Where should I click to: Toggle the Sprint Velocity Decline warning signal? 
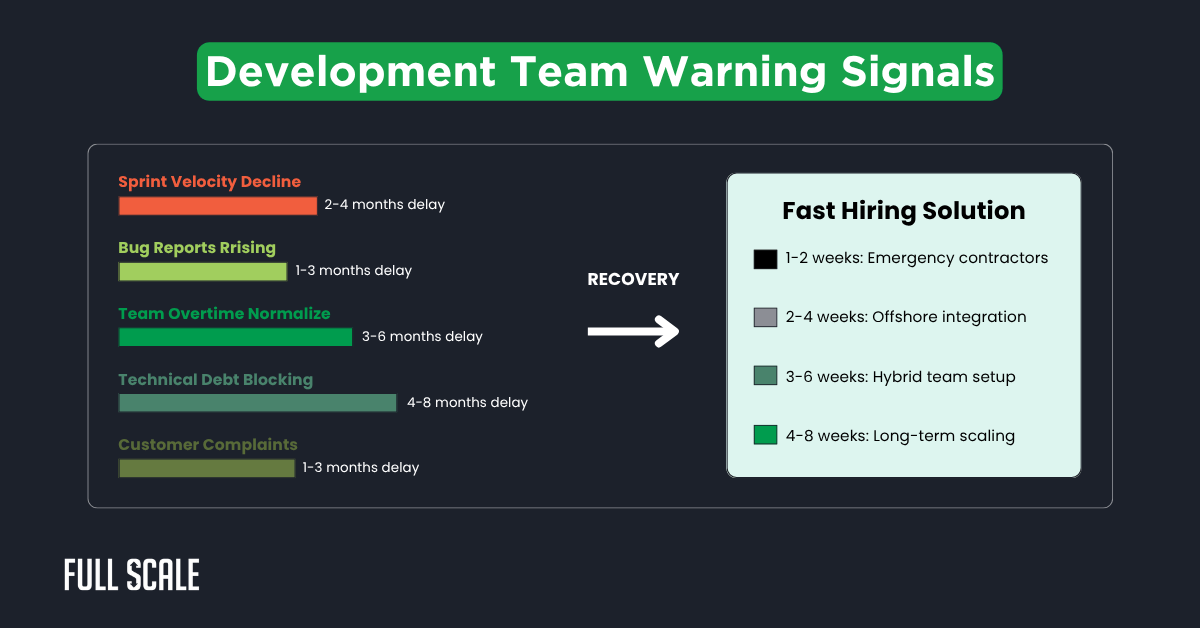(209, 181)
